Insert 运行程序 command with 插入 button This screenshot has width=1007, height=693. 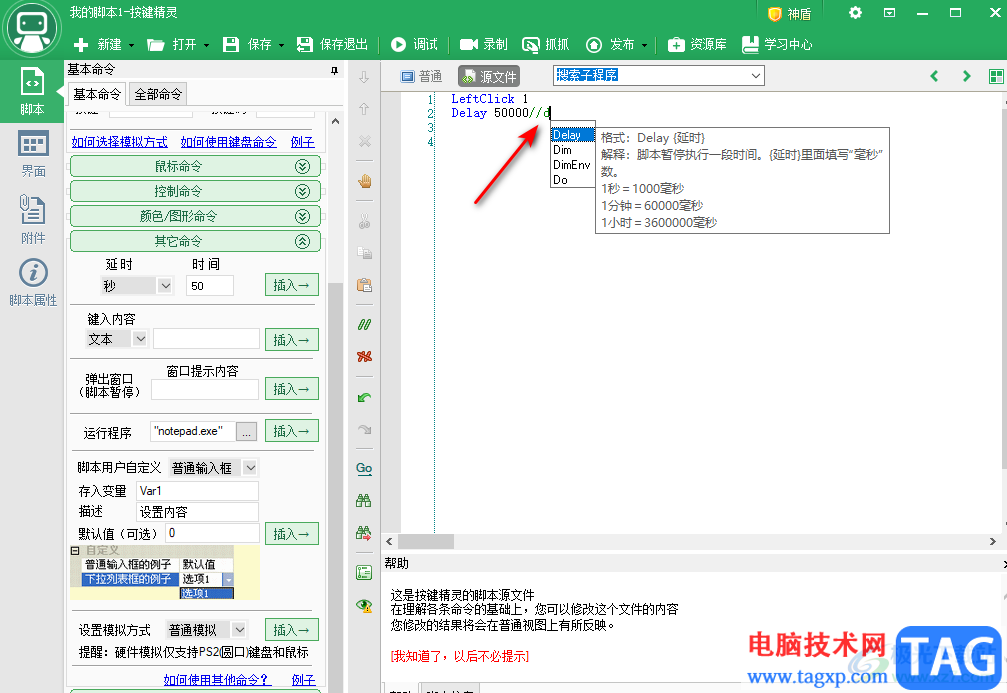292,431
